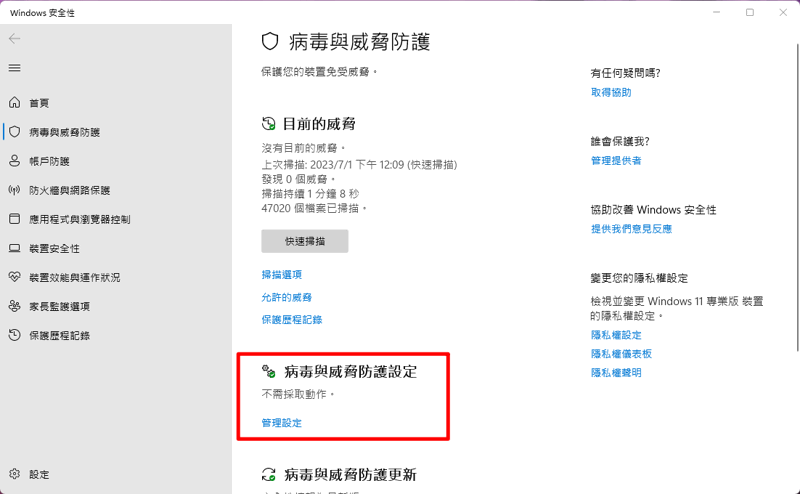Click 管理設定 link
The width and height of the screenshot is (800, 494).
[282, 423]
